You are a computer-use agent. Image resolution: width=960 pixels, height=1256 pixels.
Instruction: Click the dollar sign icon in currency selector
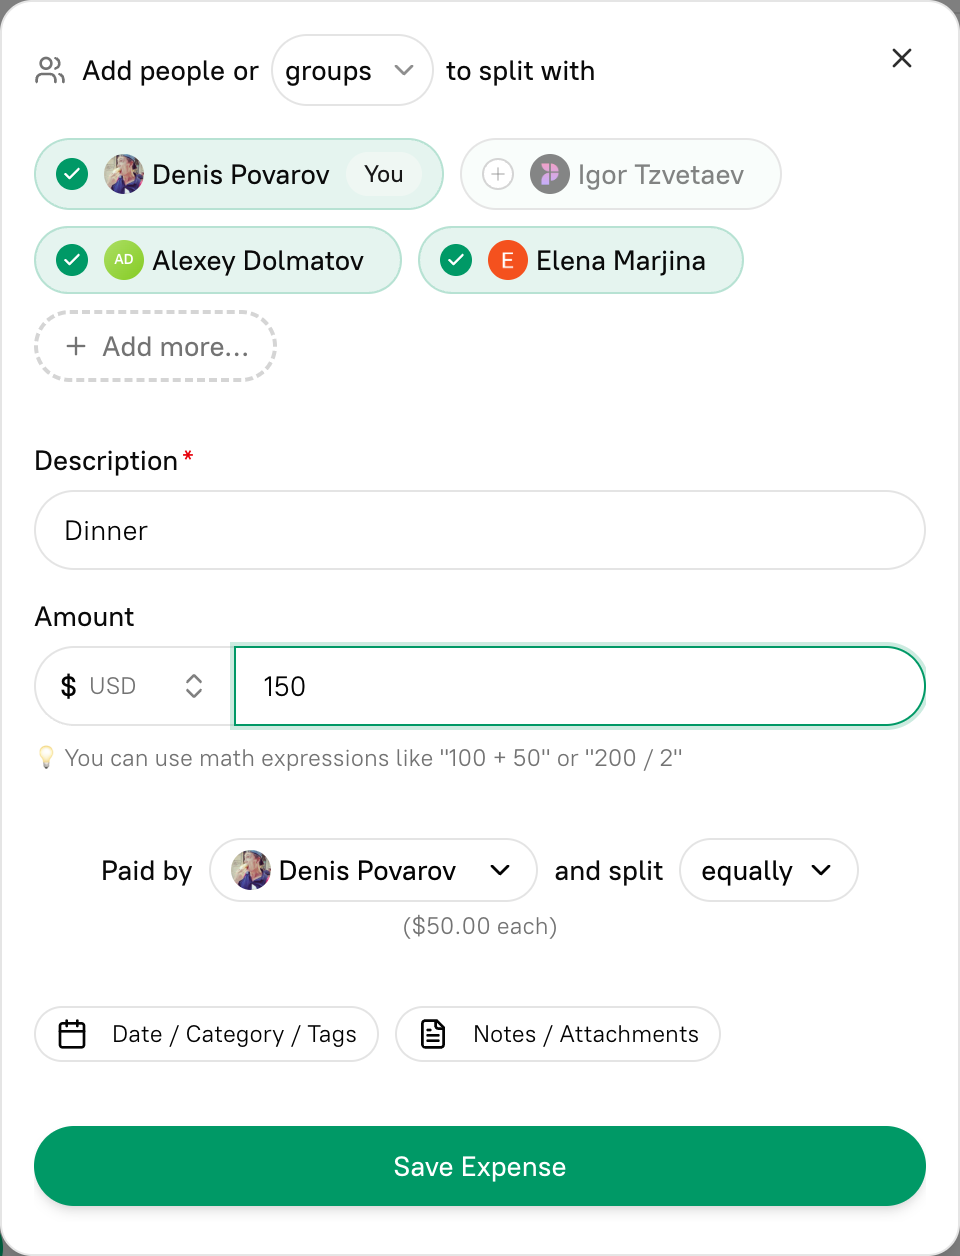(68, 686)
